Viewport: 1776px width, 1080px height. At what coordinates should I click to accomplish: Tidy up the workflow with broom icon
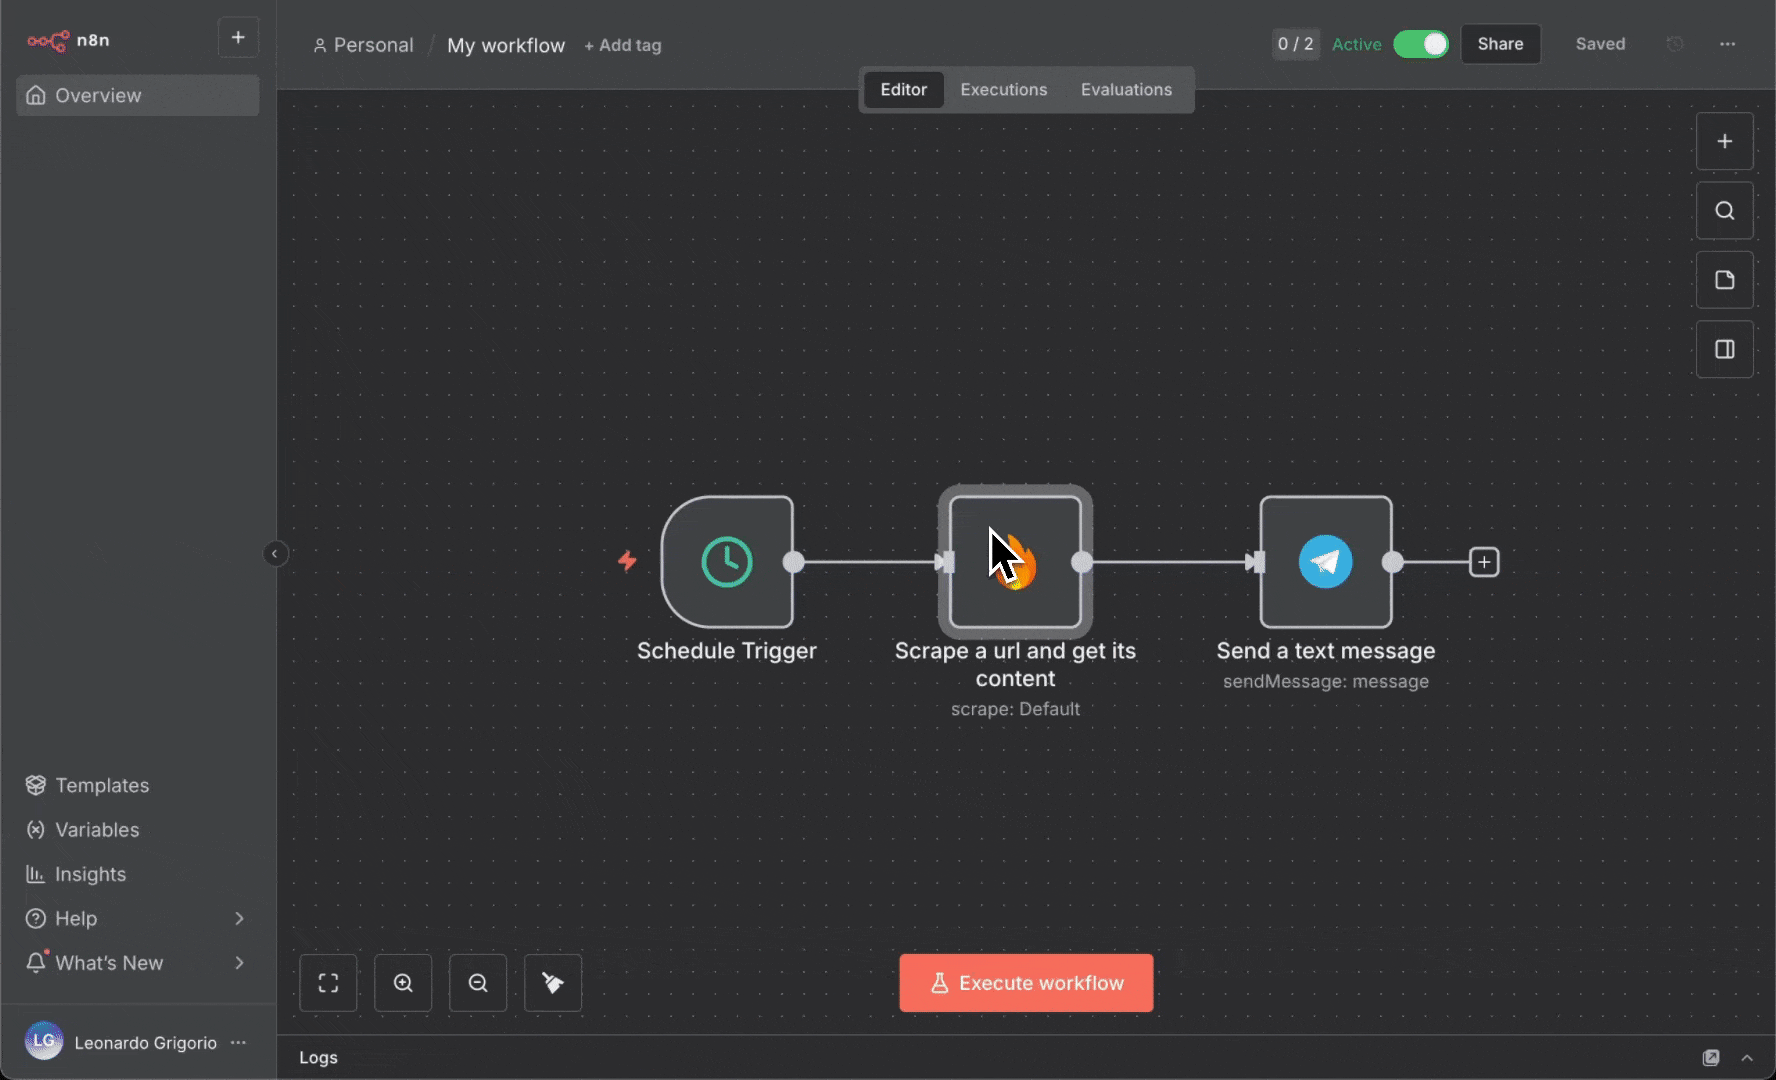[552, 982]
